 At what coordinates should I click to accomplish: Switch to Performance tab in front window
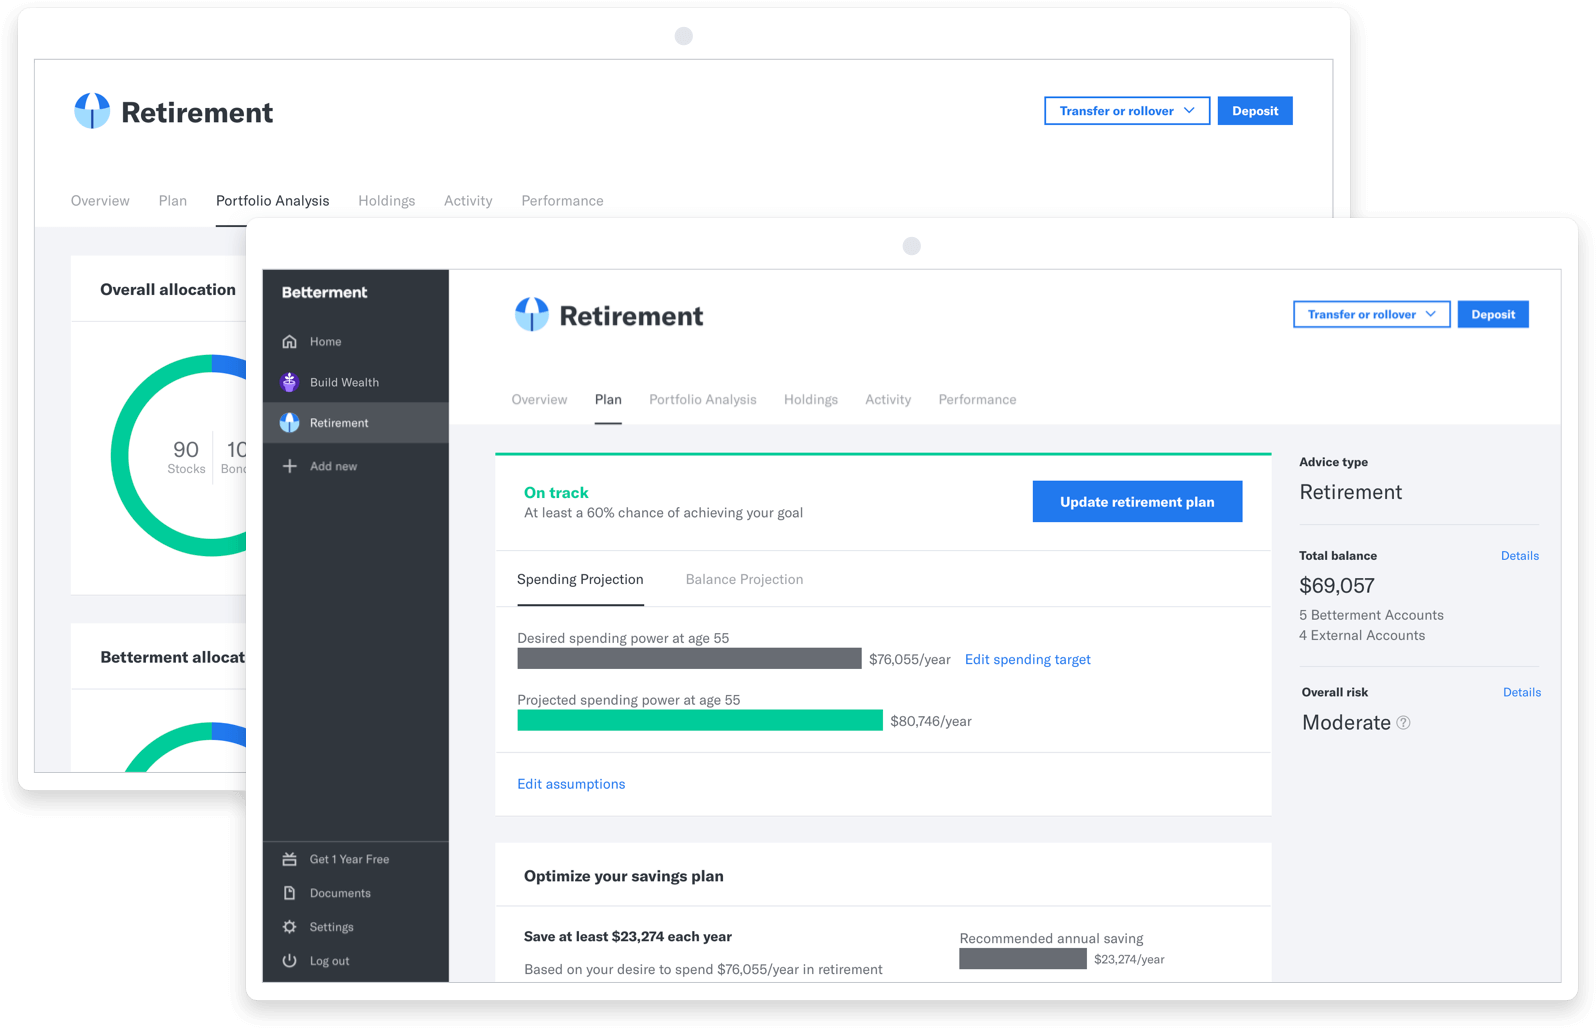point(976,400)
